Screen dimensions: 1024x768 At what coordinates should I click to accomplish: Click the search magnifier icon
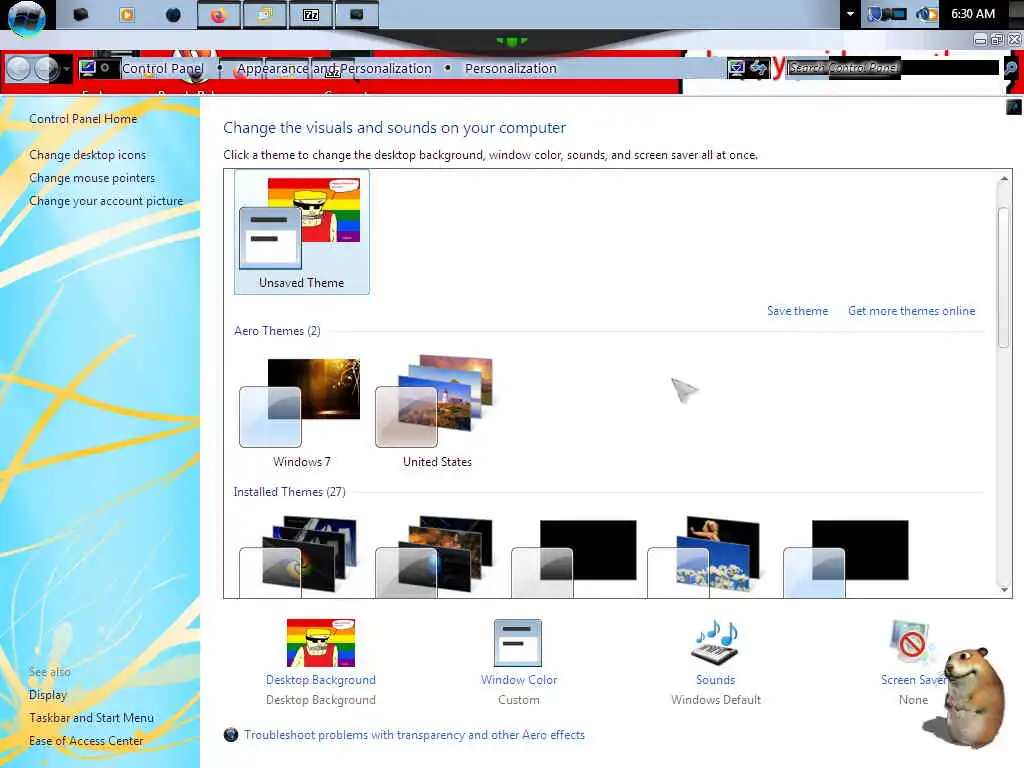click(1011, 67)
